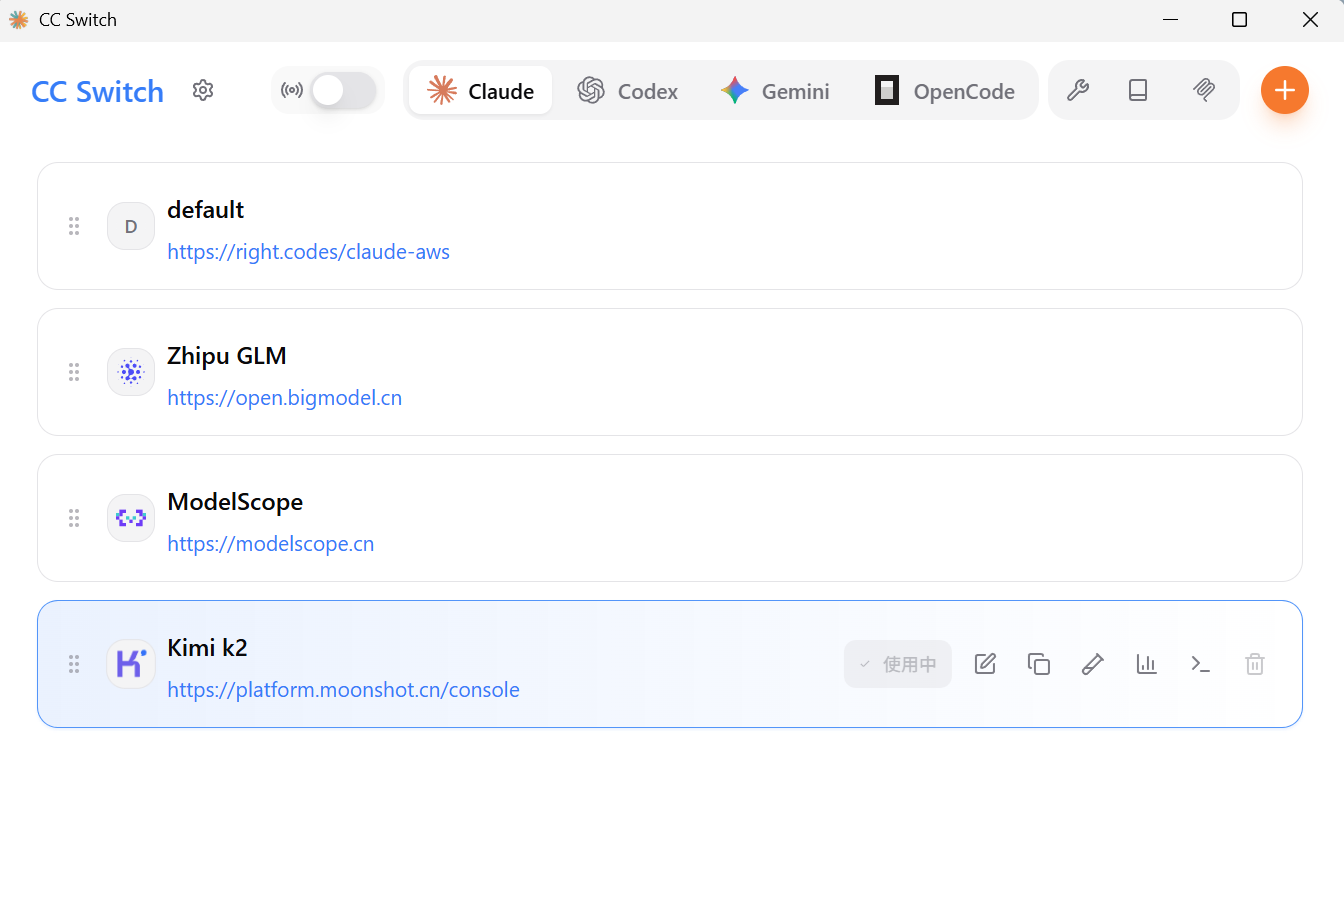Delete the Kimi k2 provider

(1255, 664)
